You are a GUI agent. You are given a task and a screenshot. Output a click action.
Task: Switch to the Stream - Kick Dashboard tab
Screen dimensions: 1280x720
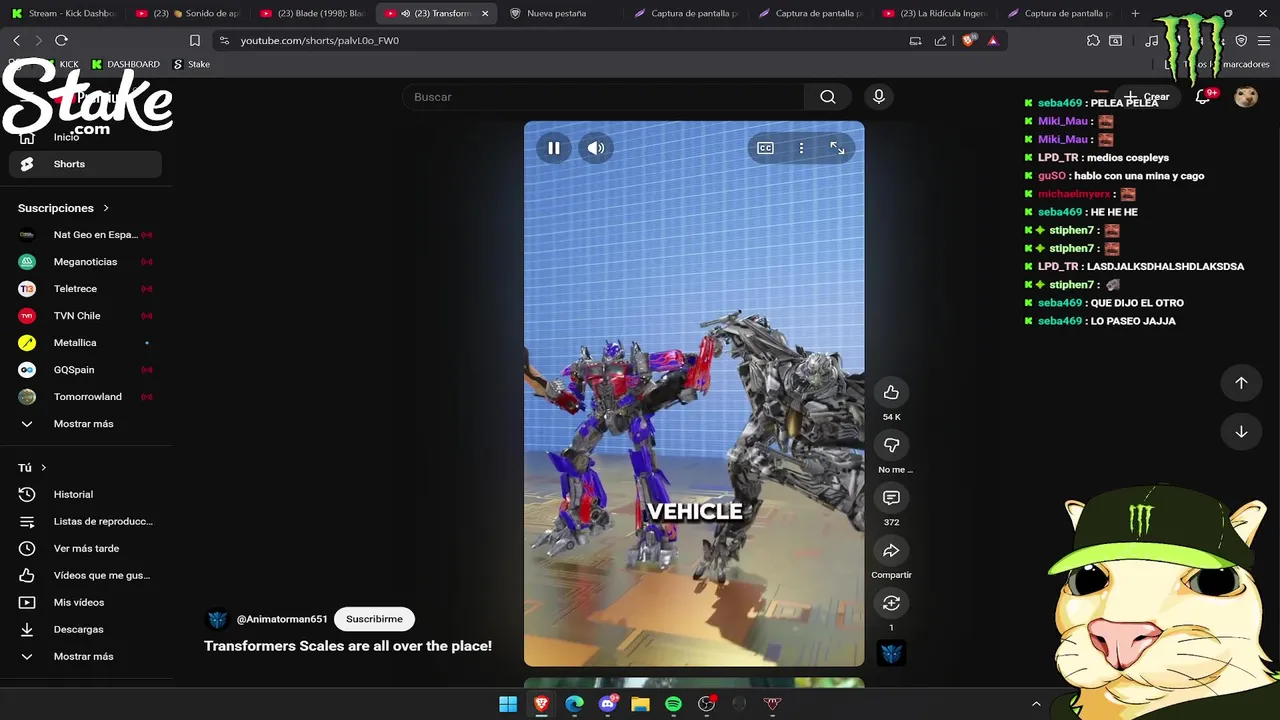63,13
